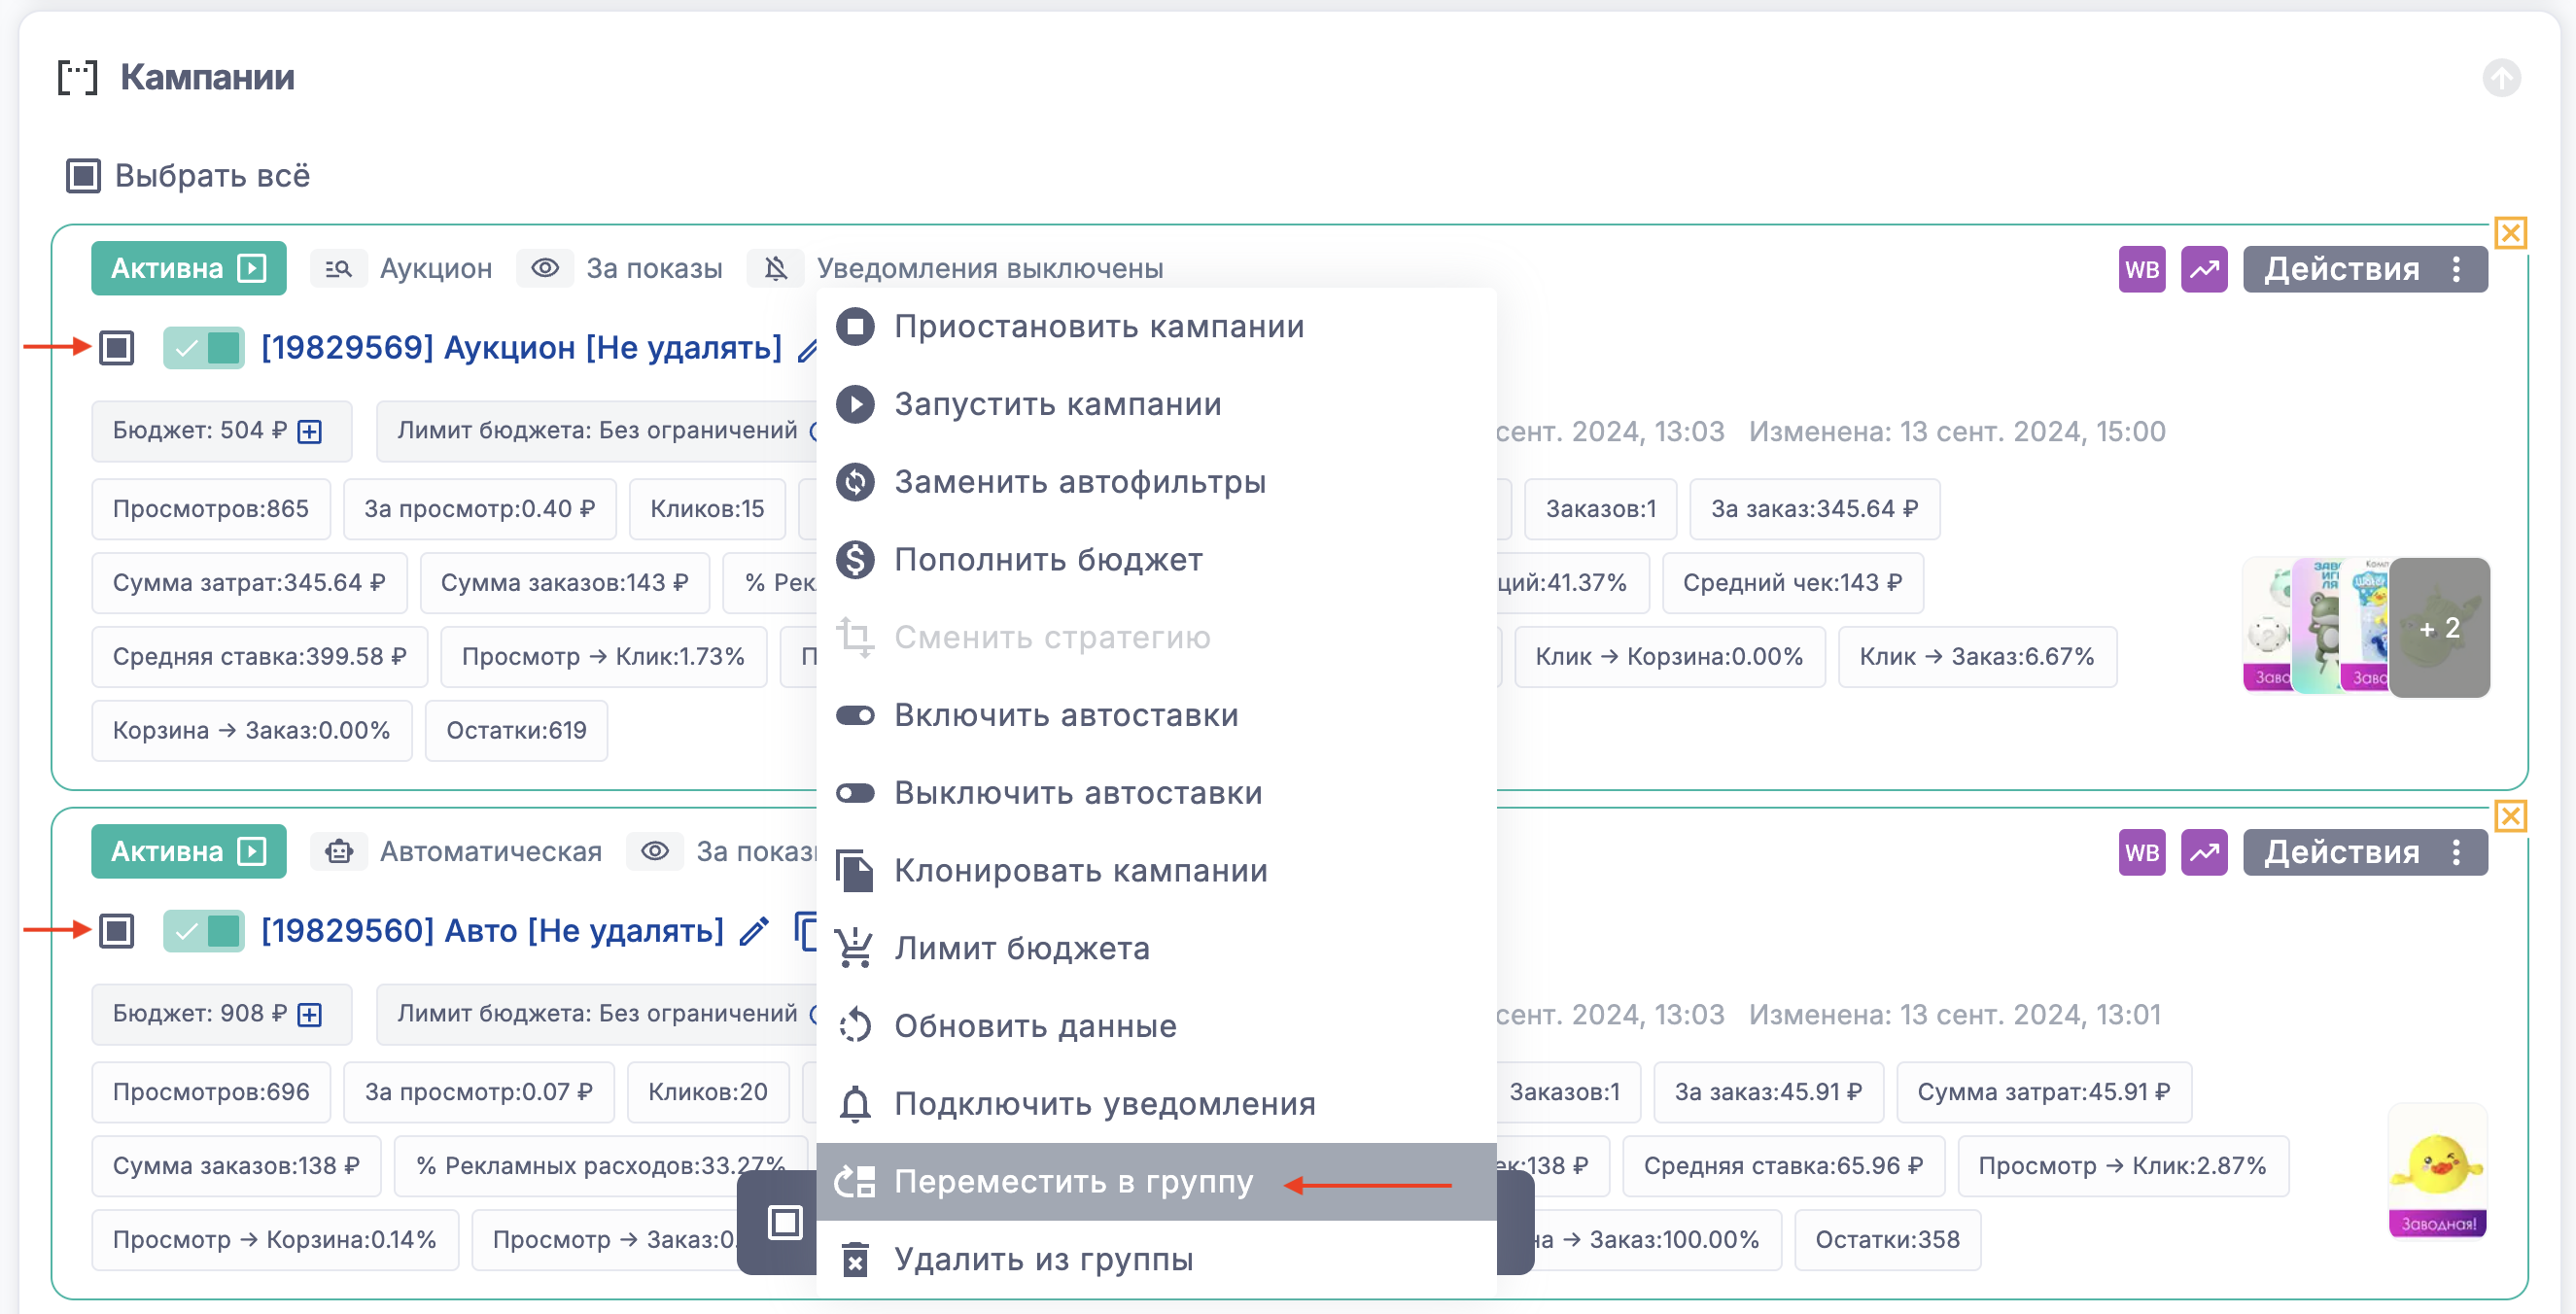Click muted bell notifications icon
The image size is (2576, 1314).
point(775,268)
